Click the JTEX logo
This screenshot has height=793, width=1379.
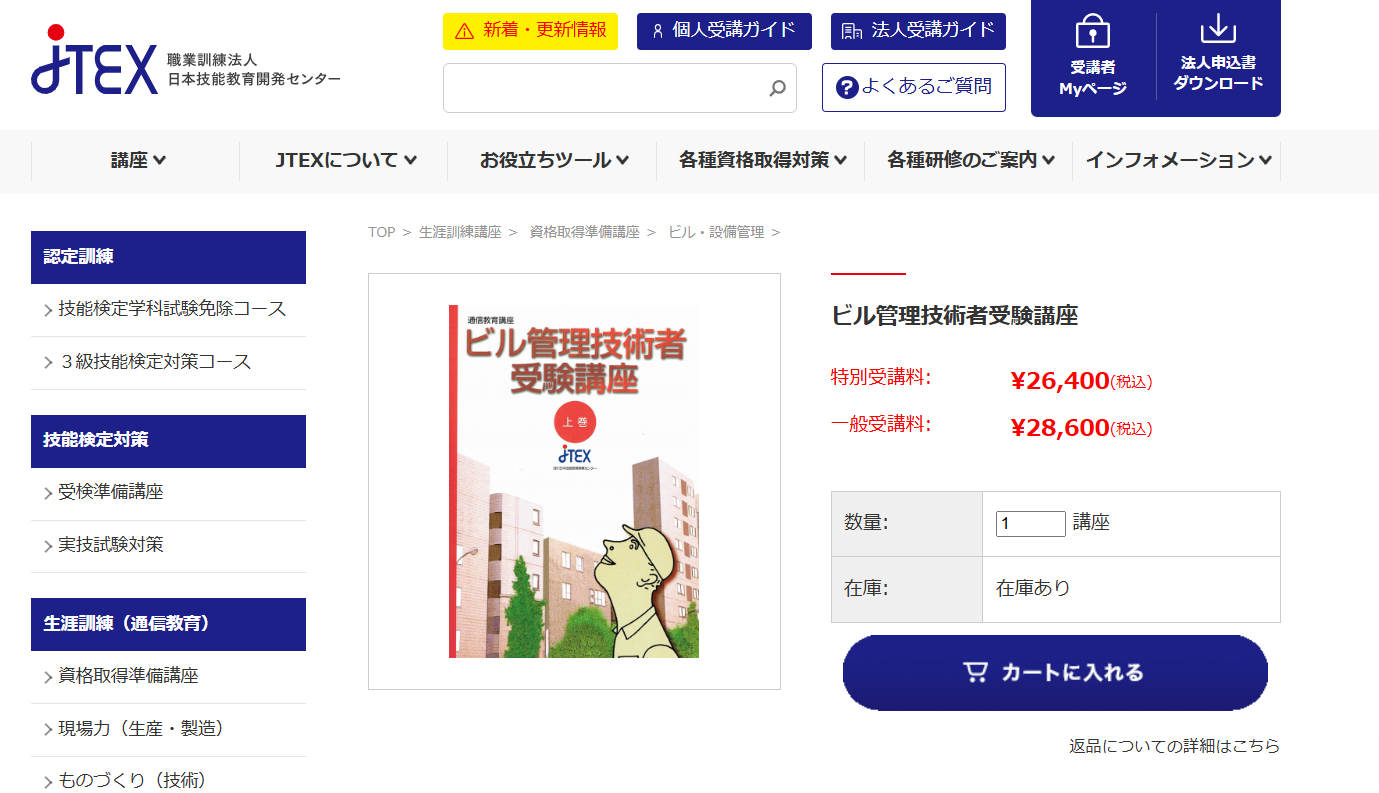click(95, 60)
